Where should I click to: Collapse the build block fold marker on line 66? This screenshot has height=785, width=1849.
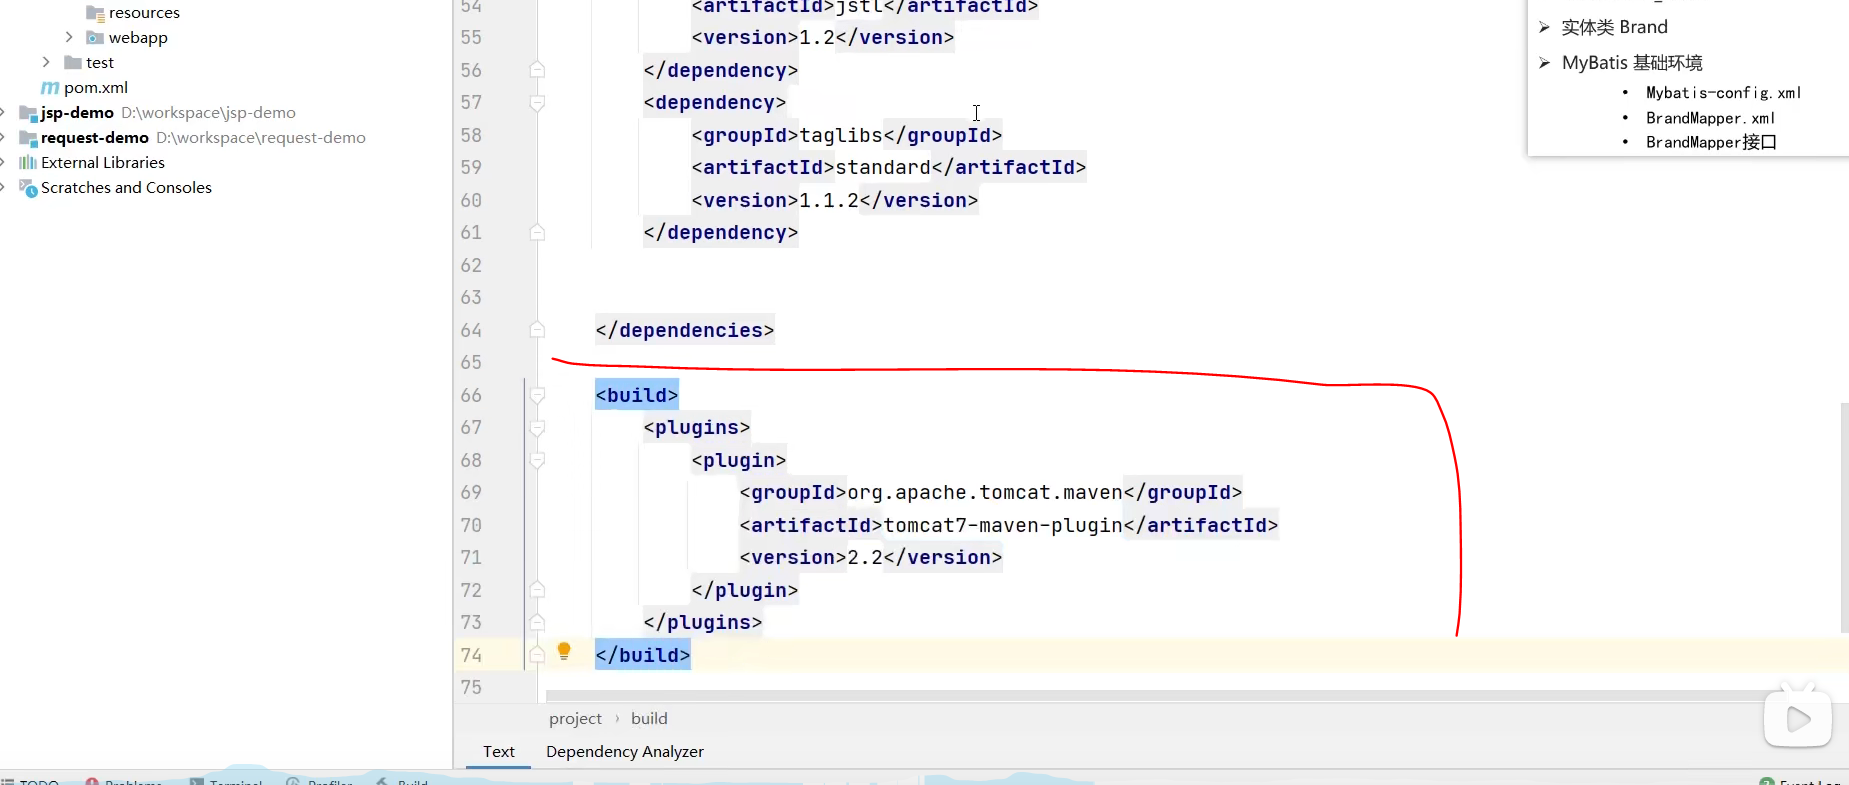[x=537, y=395]
